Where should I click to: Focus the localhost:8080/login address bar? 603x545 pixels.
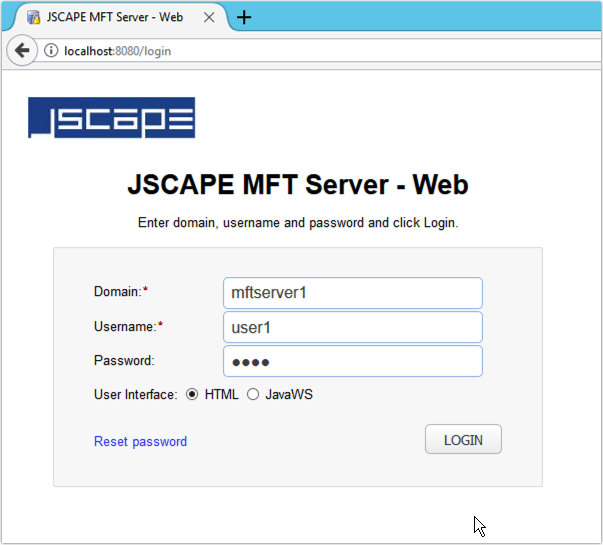tap(300, 50)
